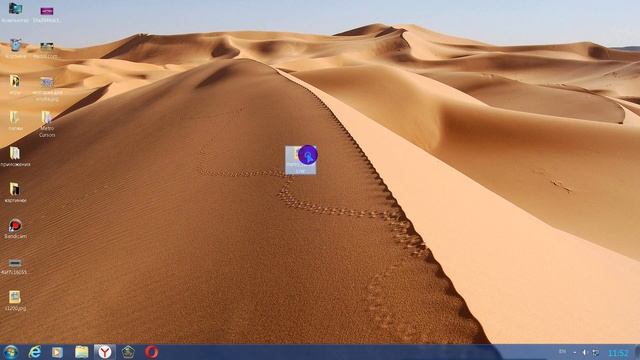Open the volume speaker tray icon
This screenshot has width=640, height=360.
click(584, 352)
